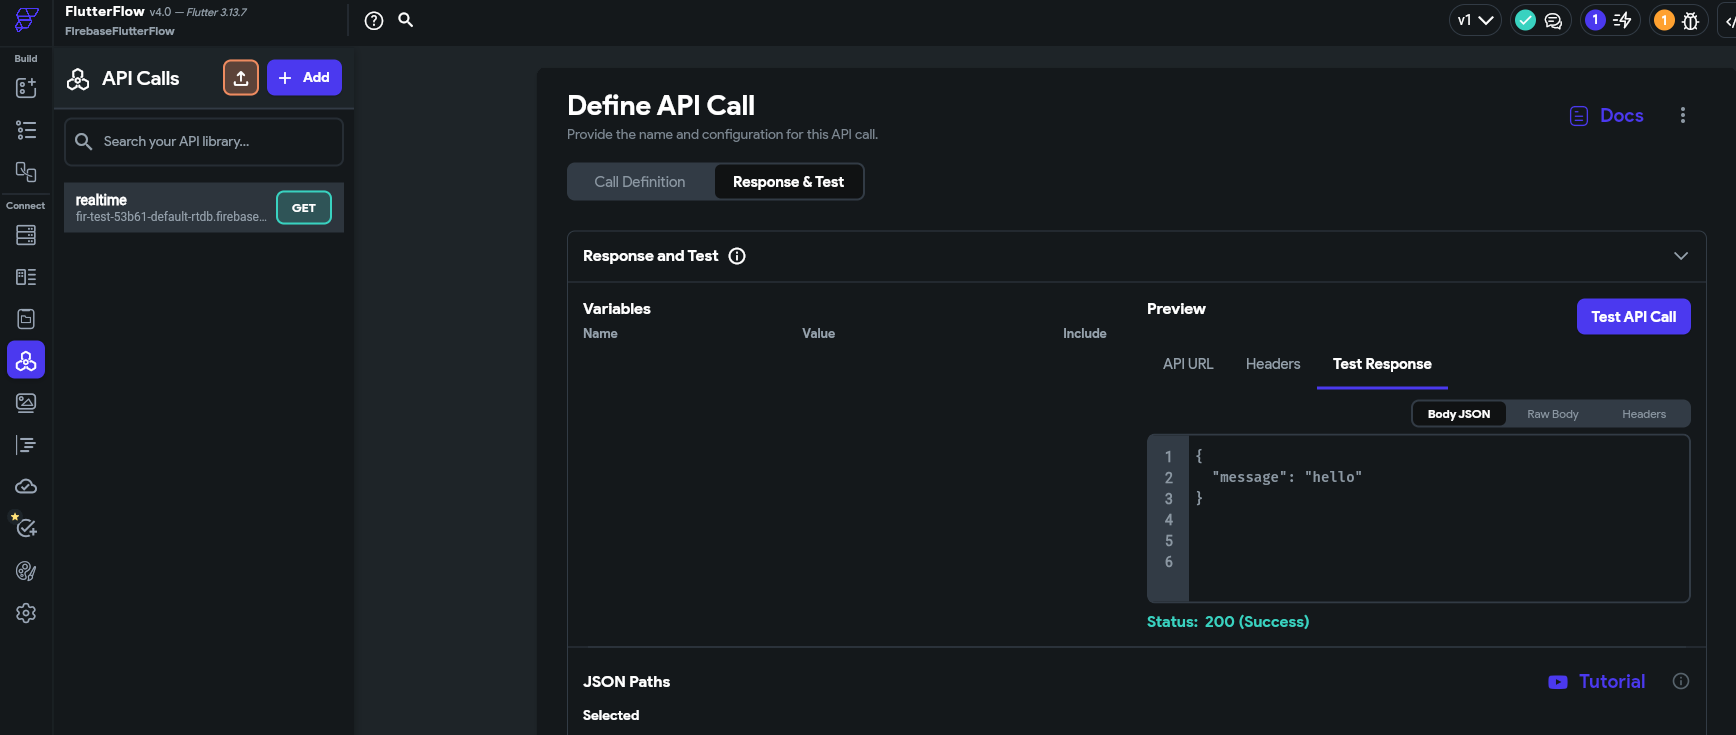Open the Media Assets icon in sidebar
The height and width of the screenshot is (735, 1736).
[26, 403]
